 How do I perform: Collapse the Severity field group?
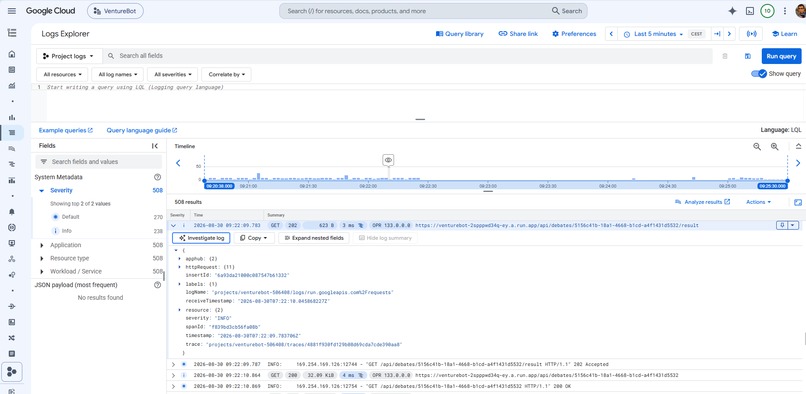coord(42,190)
